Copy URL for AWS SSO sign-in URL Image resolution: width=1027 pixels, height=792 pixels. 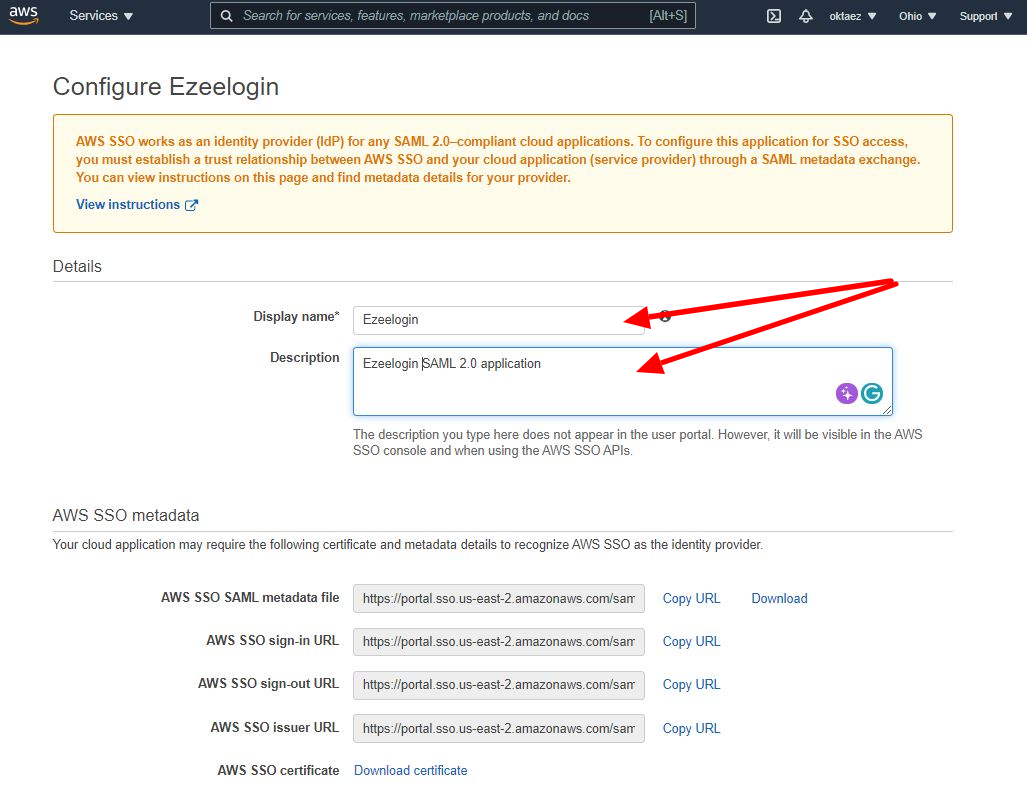click(x=691, y=641)
